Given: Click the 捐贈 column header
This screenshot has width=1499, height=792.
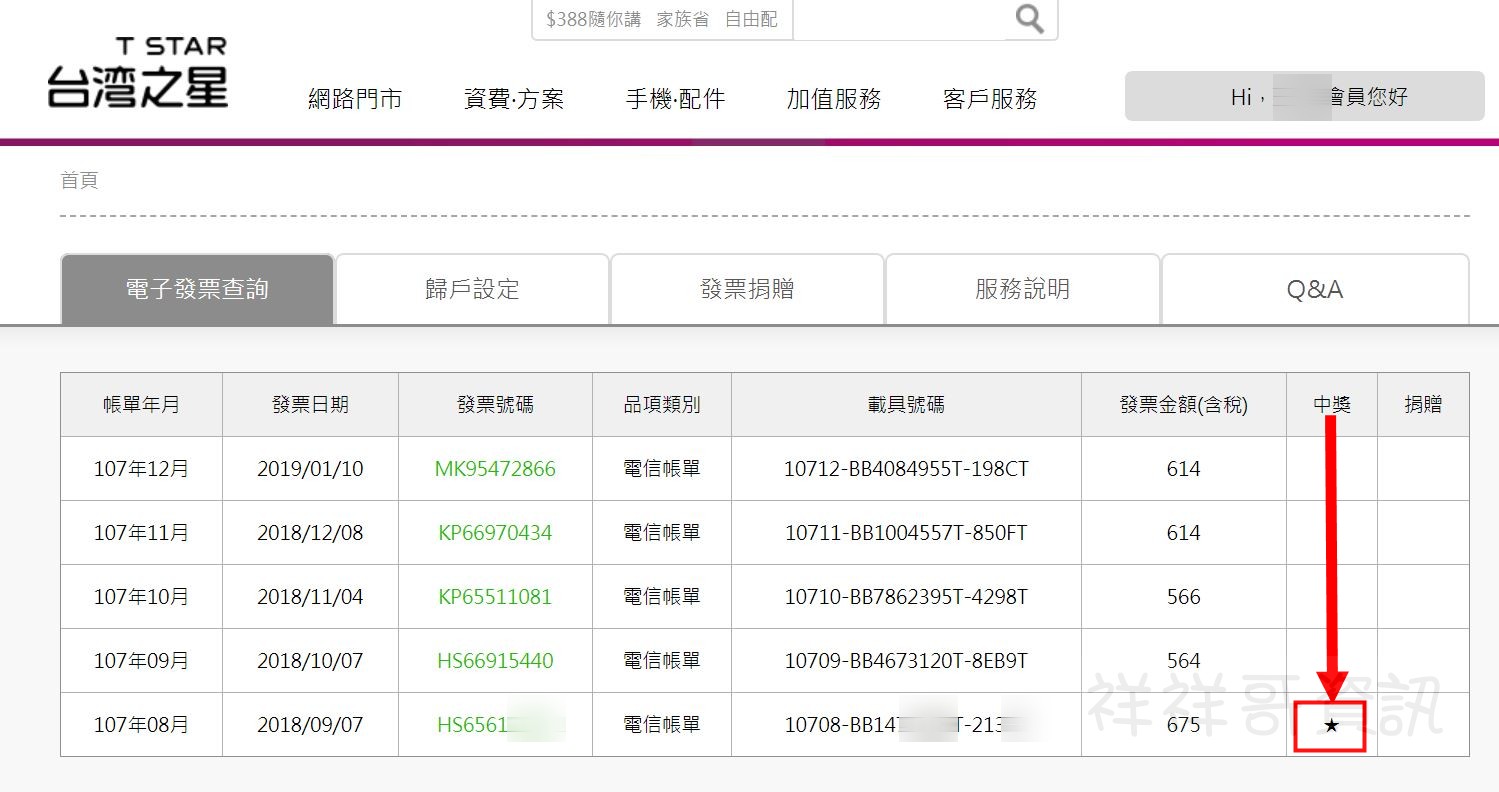Looking at the screenshot, I should tap(1423, 405).
